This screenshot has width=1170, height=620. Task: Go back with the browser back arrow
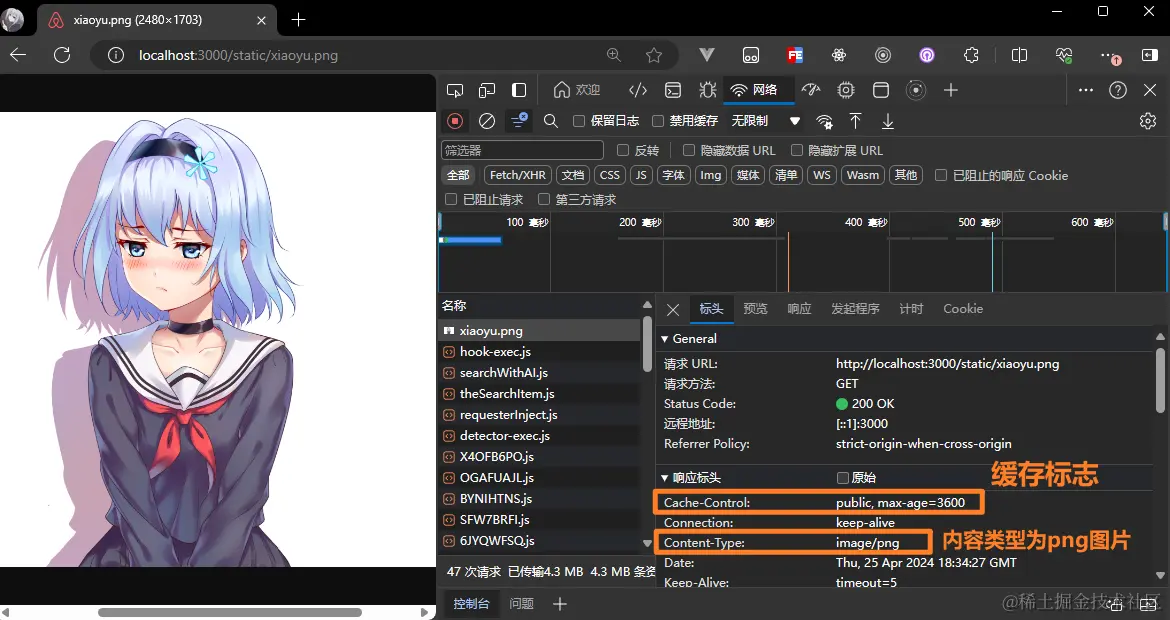(x=18, y=55)
